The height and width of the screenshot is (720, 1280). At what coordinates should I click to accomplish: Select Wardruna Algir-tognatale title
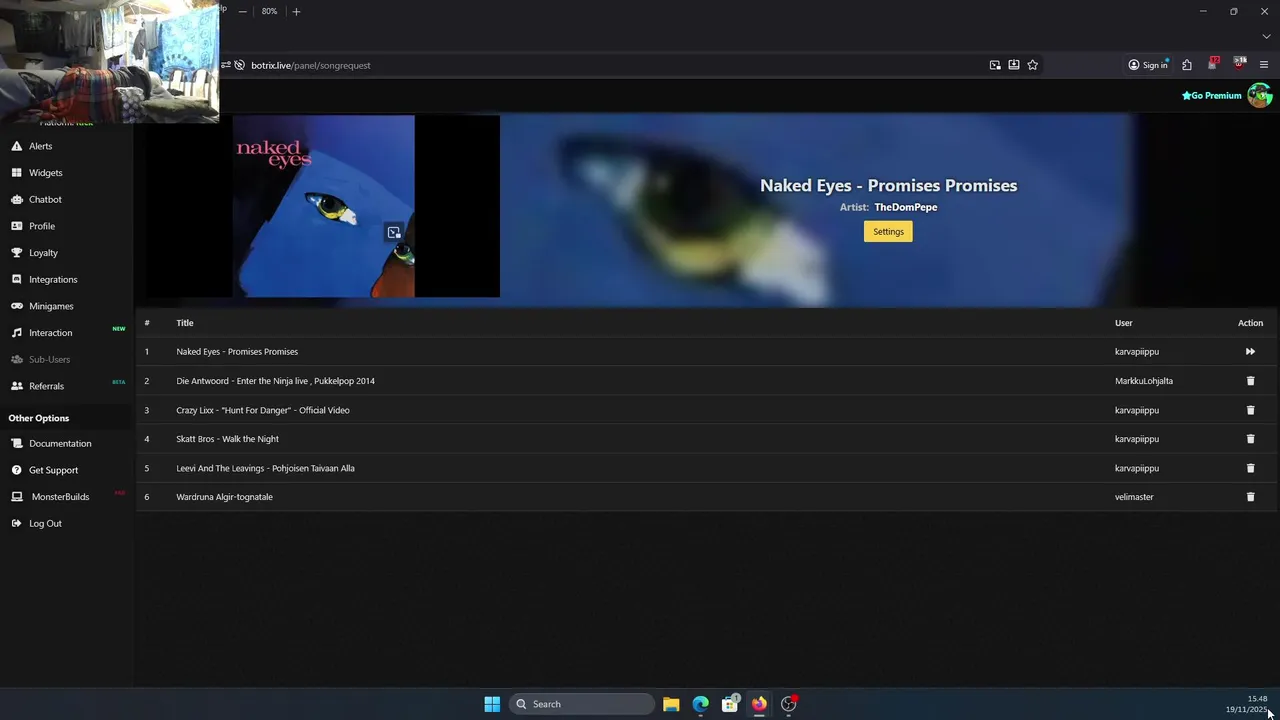[224, 497]
